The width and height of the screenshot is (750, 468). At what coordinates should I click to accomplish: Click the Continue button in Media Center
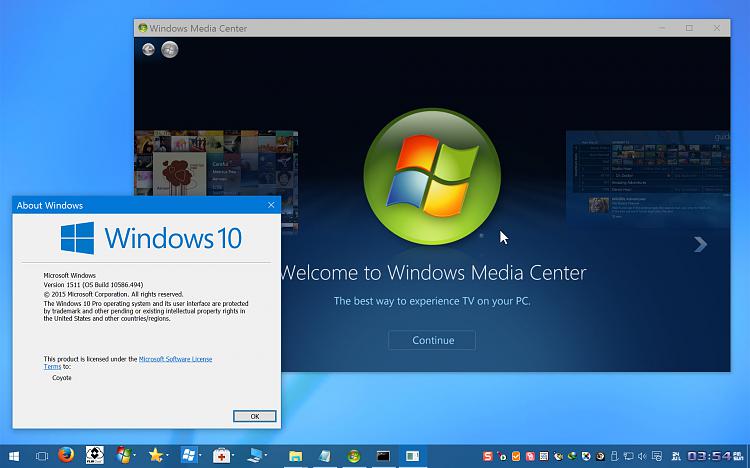click(x=432, y=340)
